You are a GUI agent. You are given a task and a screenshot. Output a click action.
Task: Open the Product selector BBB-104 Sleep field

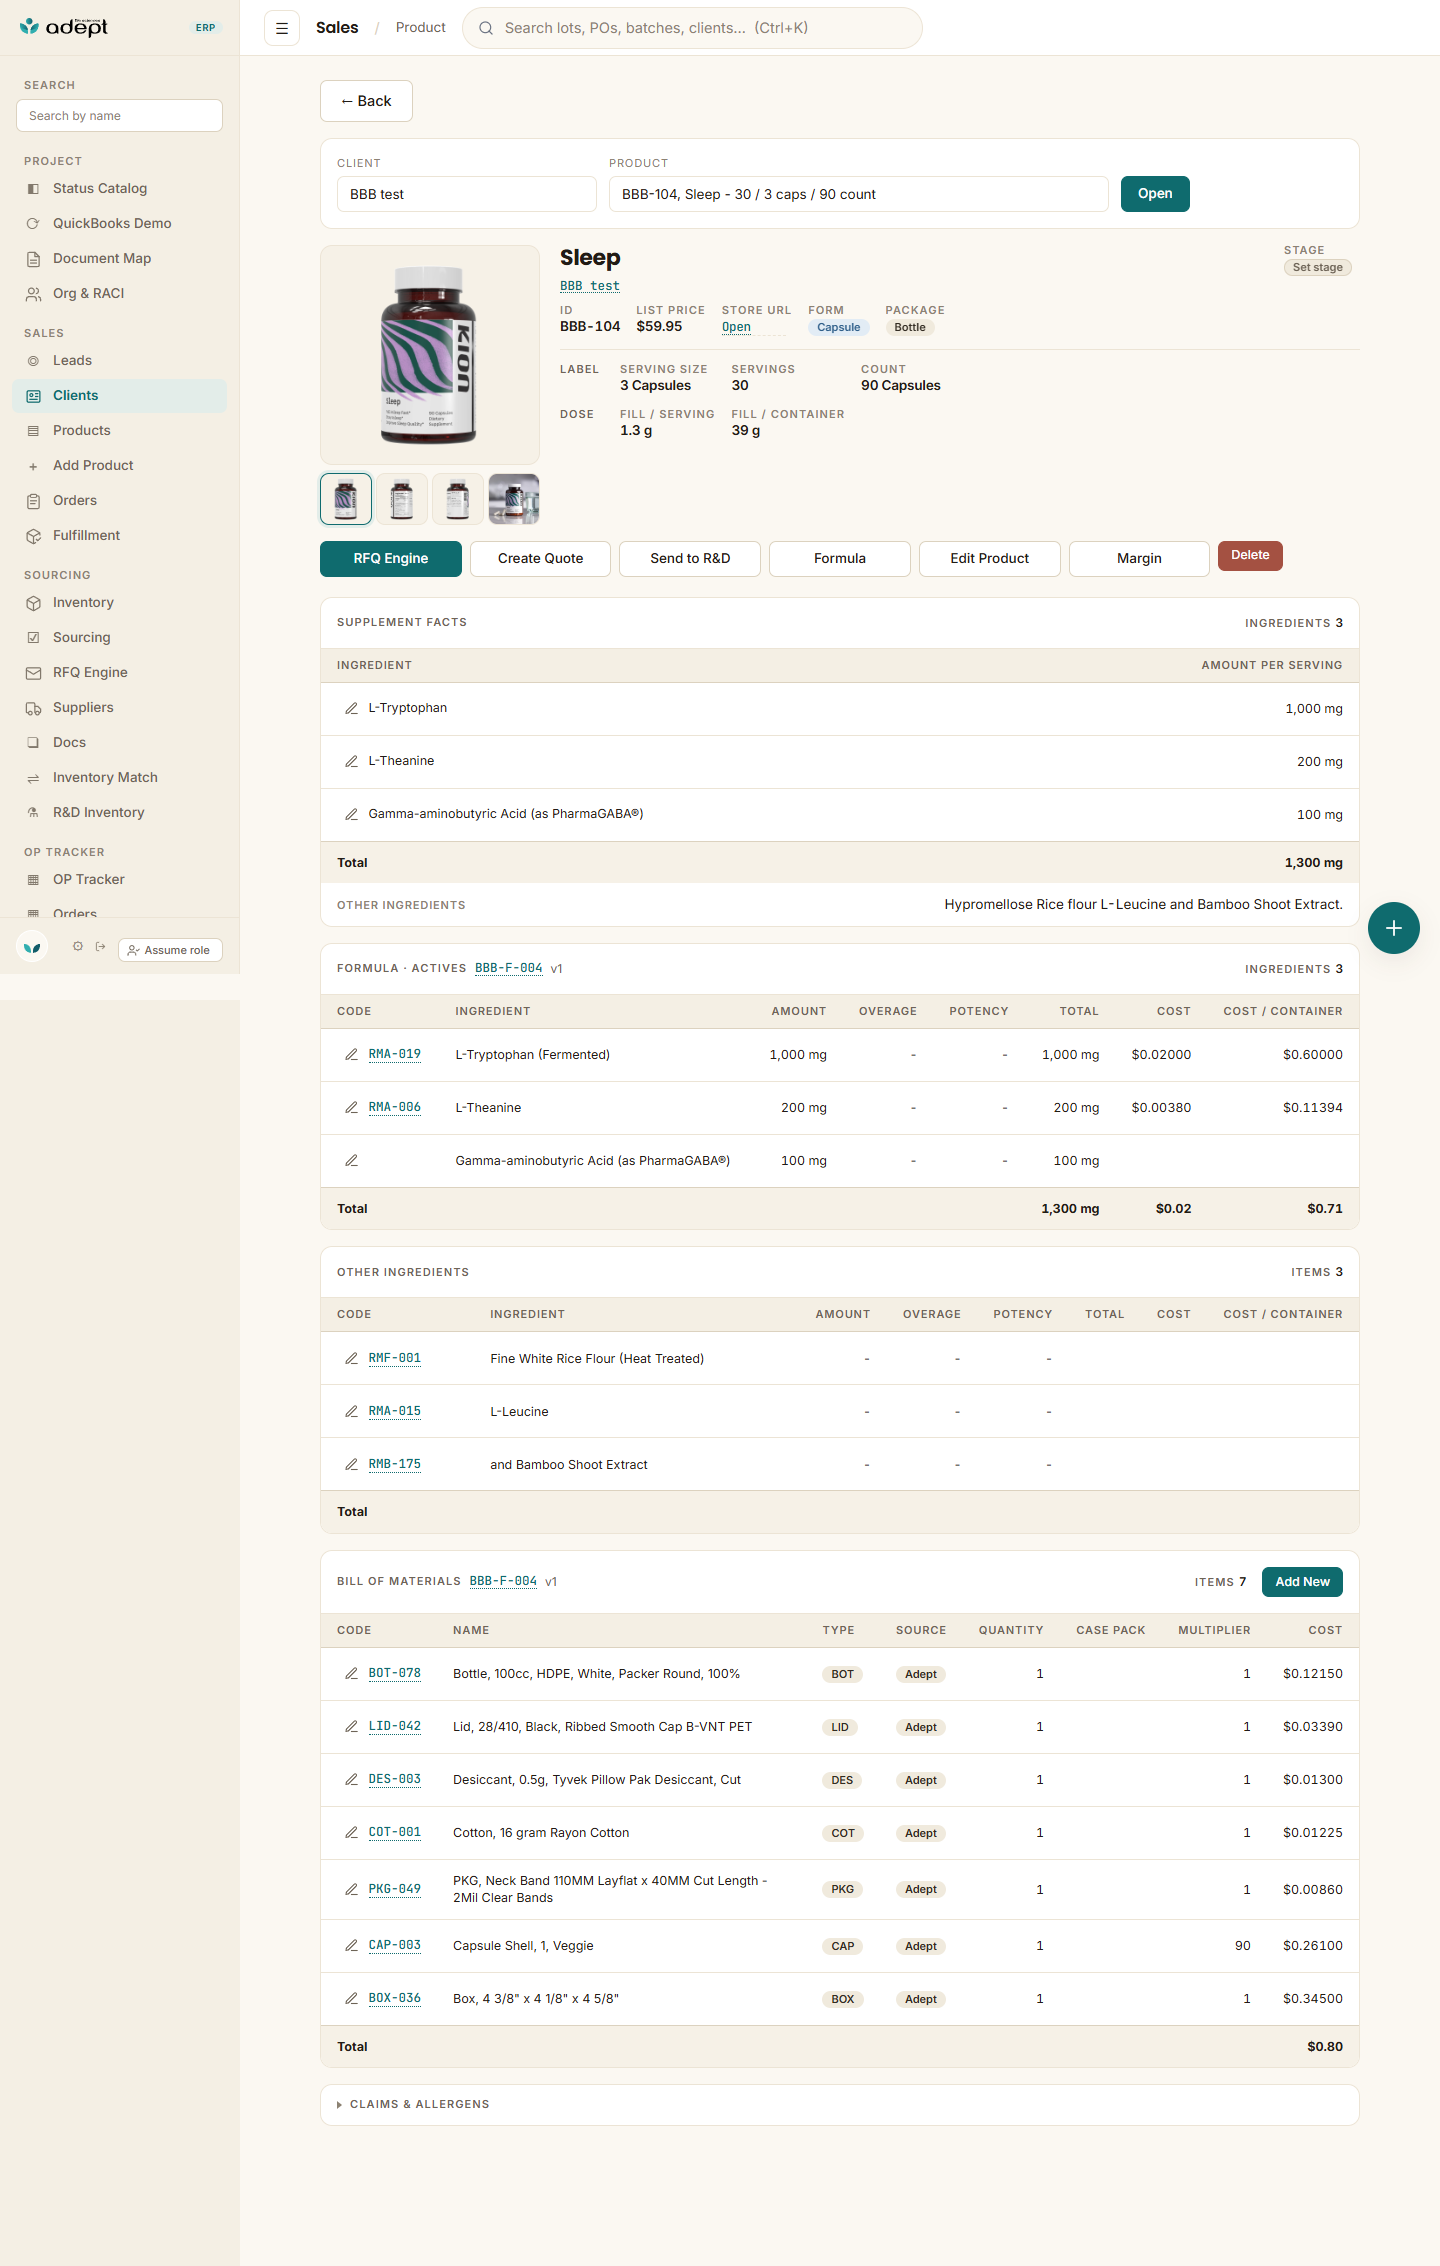(858, 194)
